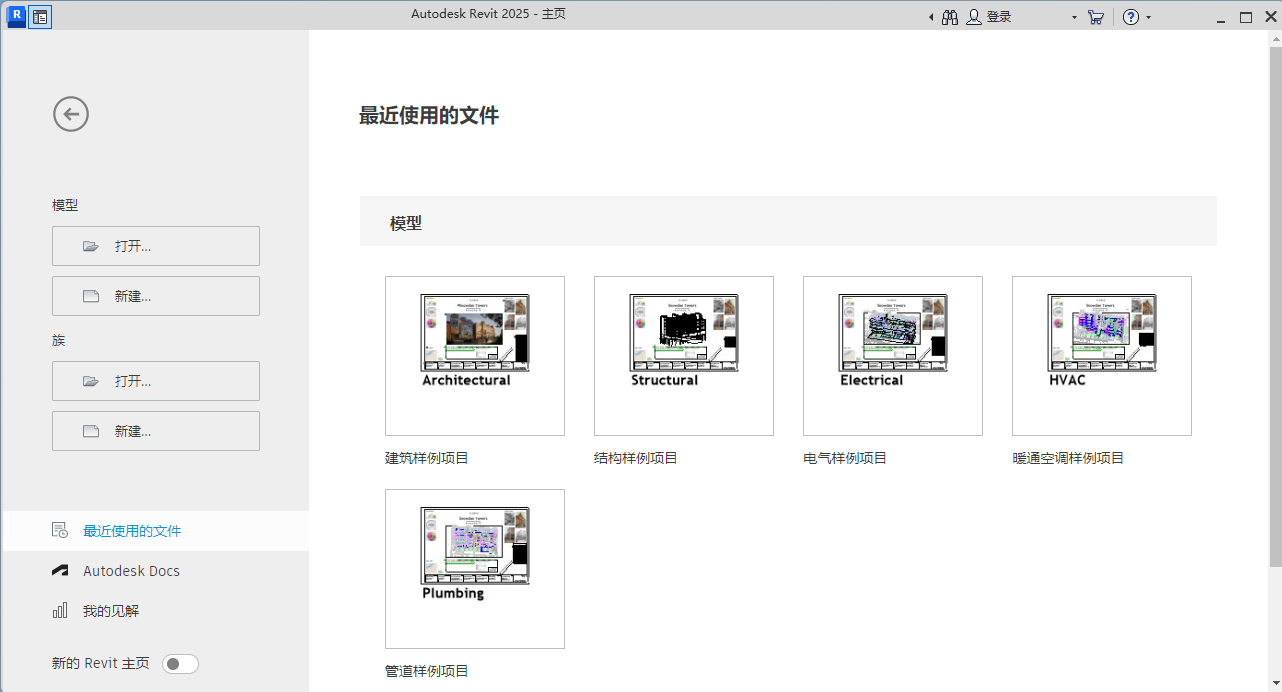This screenshot has width=1282, height=692.
Task: Create a new family with 新建 under 族
Action: (x=155, y=430)
